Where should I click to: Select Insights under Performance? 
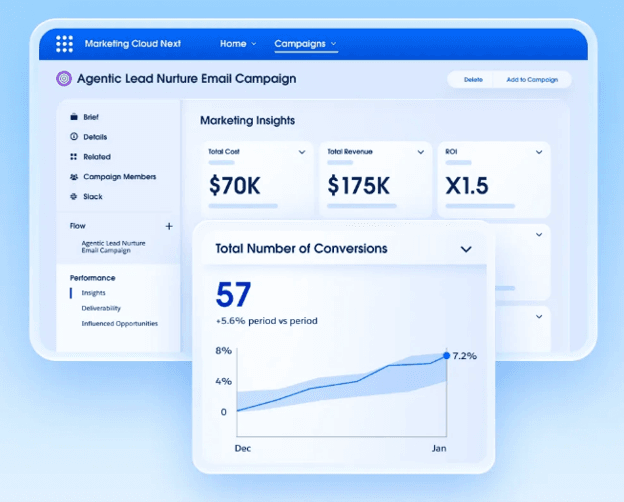tap(94, 293)
